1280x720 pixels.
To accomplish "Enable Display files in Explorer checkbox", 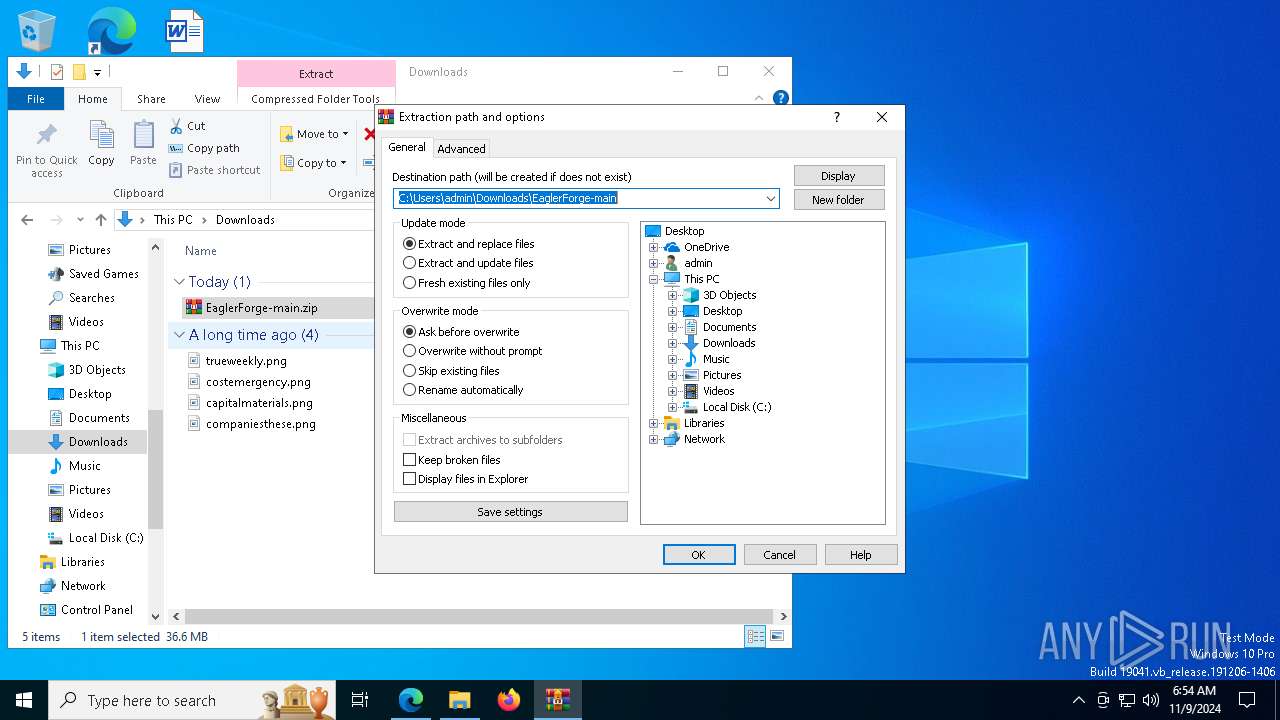I will click(x=409, y=479).
